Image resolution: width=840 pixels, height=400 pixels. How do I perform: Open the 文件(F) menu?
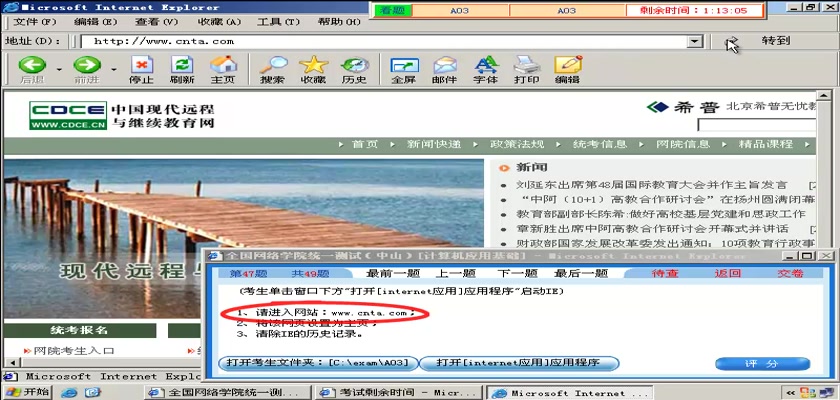coord(34,22)
